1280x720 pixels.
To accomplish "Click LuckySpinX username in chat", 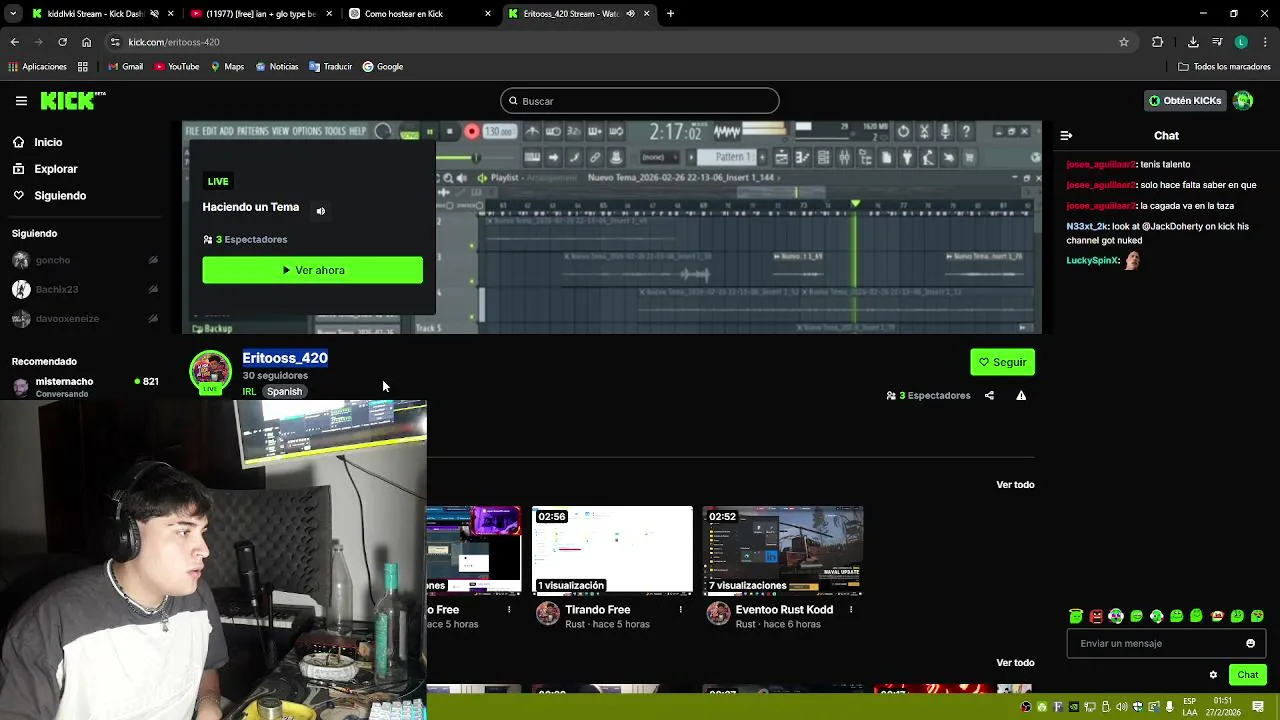I will (1092, 261).
